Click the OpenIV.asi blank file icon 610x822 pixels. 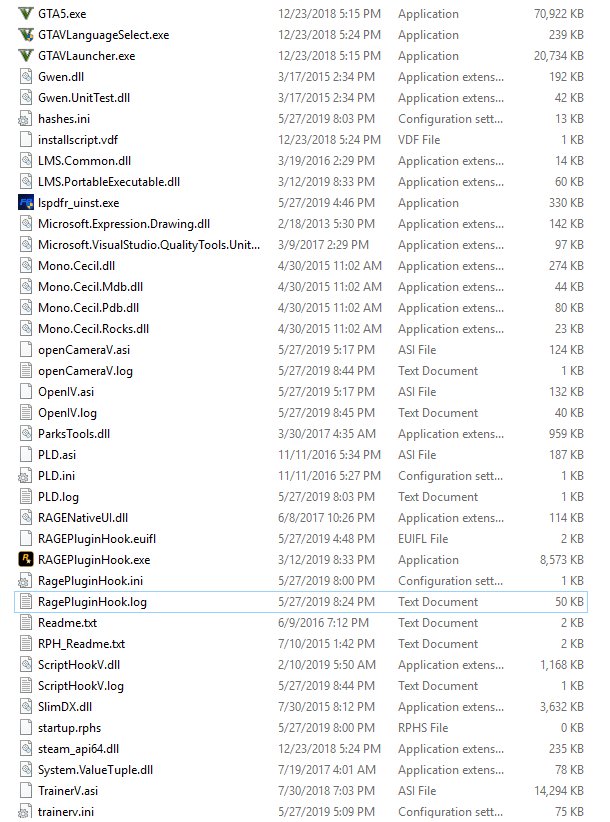pos(26,392)
